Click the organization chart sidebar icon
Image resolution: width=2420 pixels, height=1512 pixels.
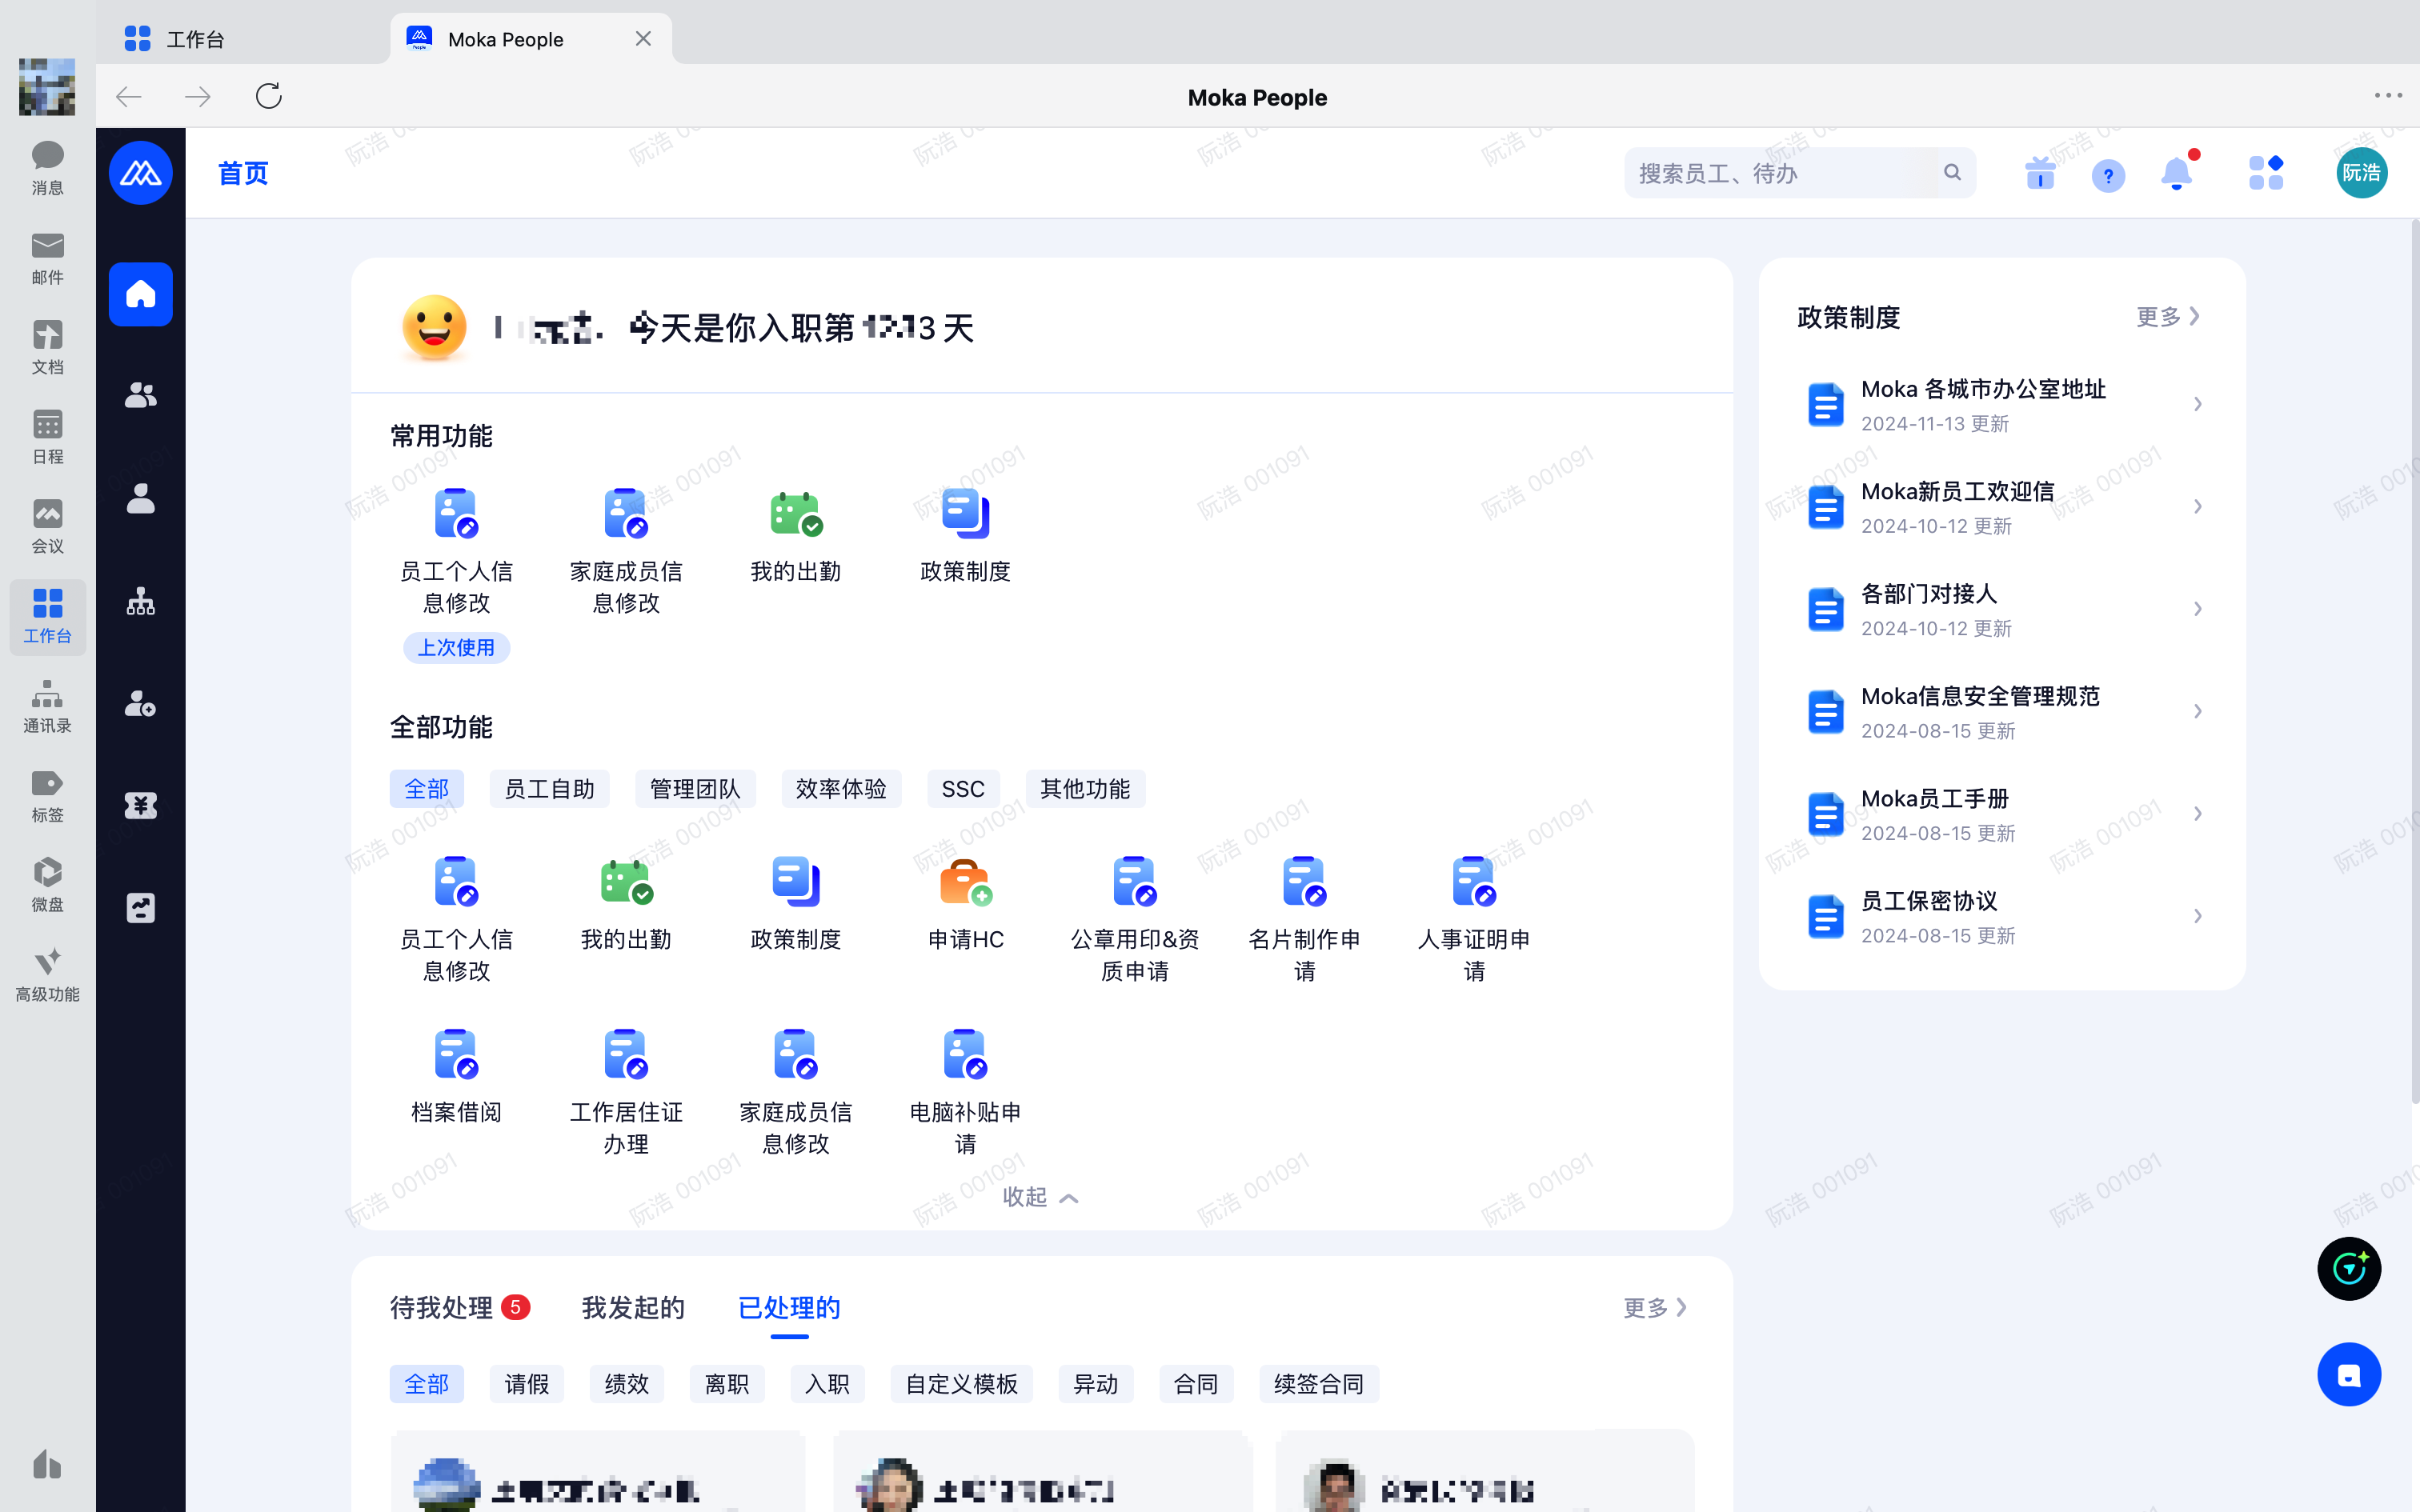(140, 601)
